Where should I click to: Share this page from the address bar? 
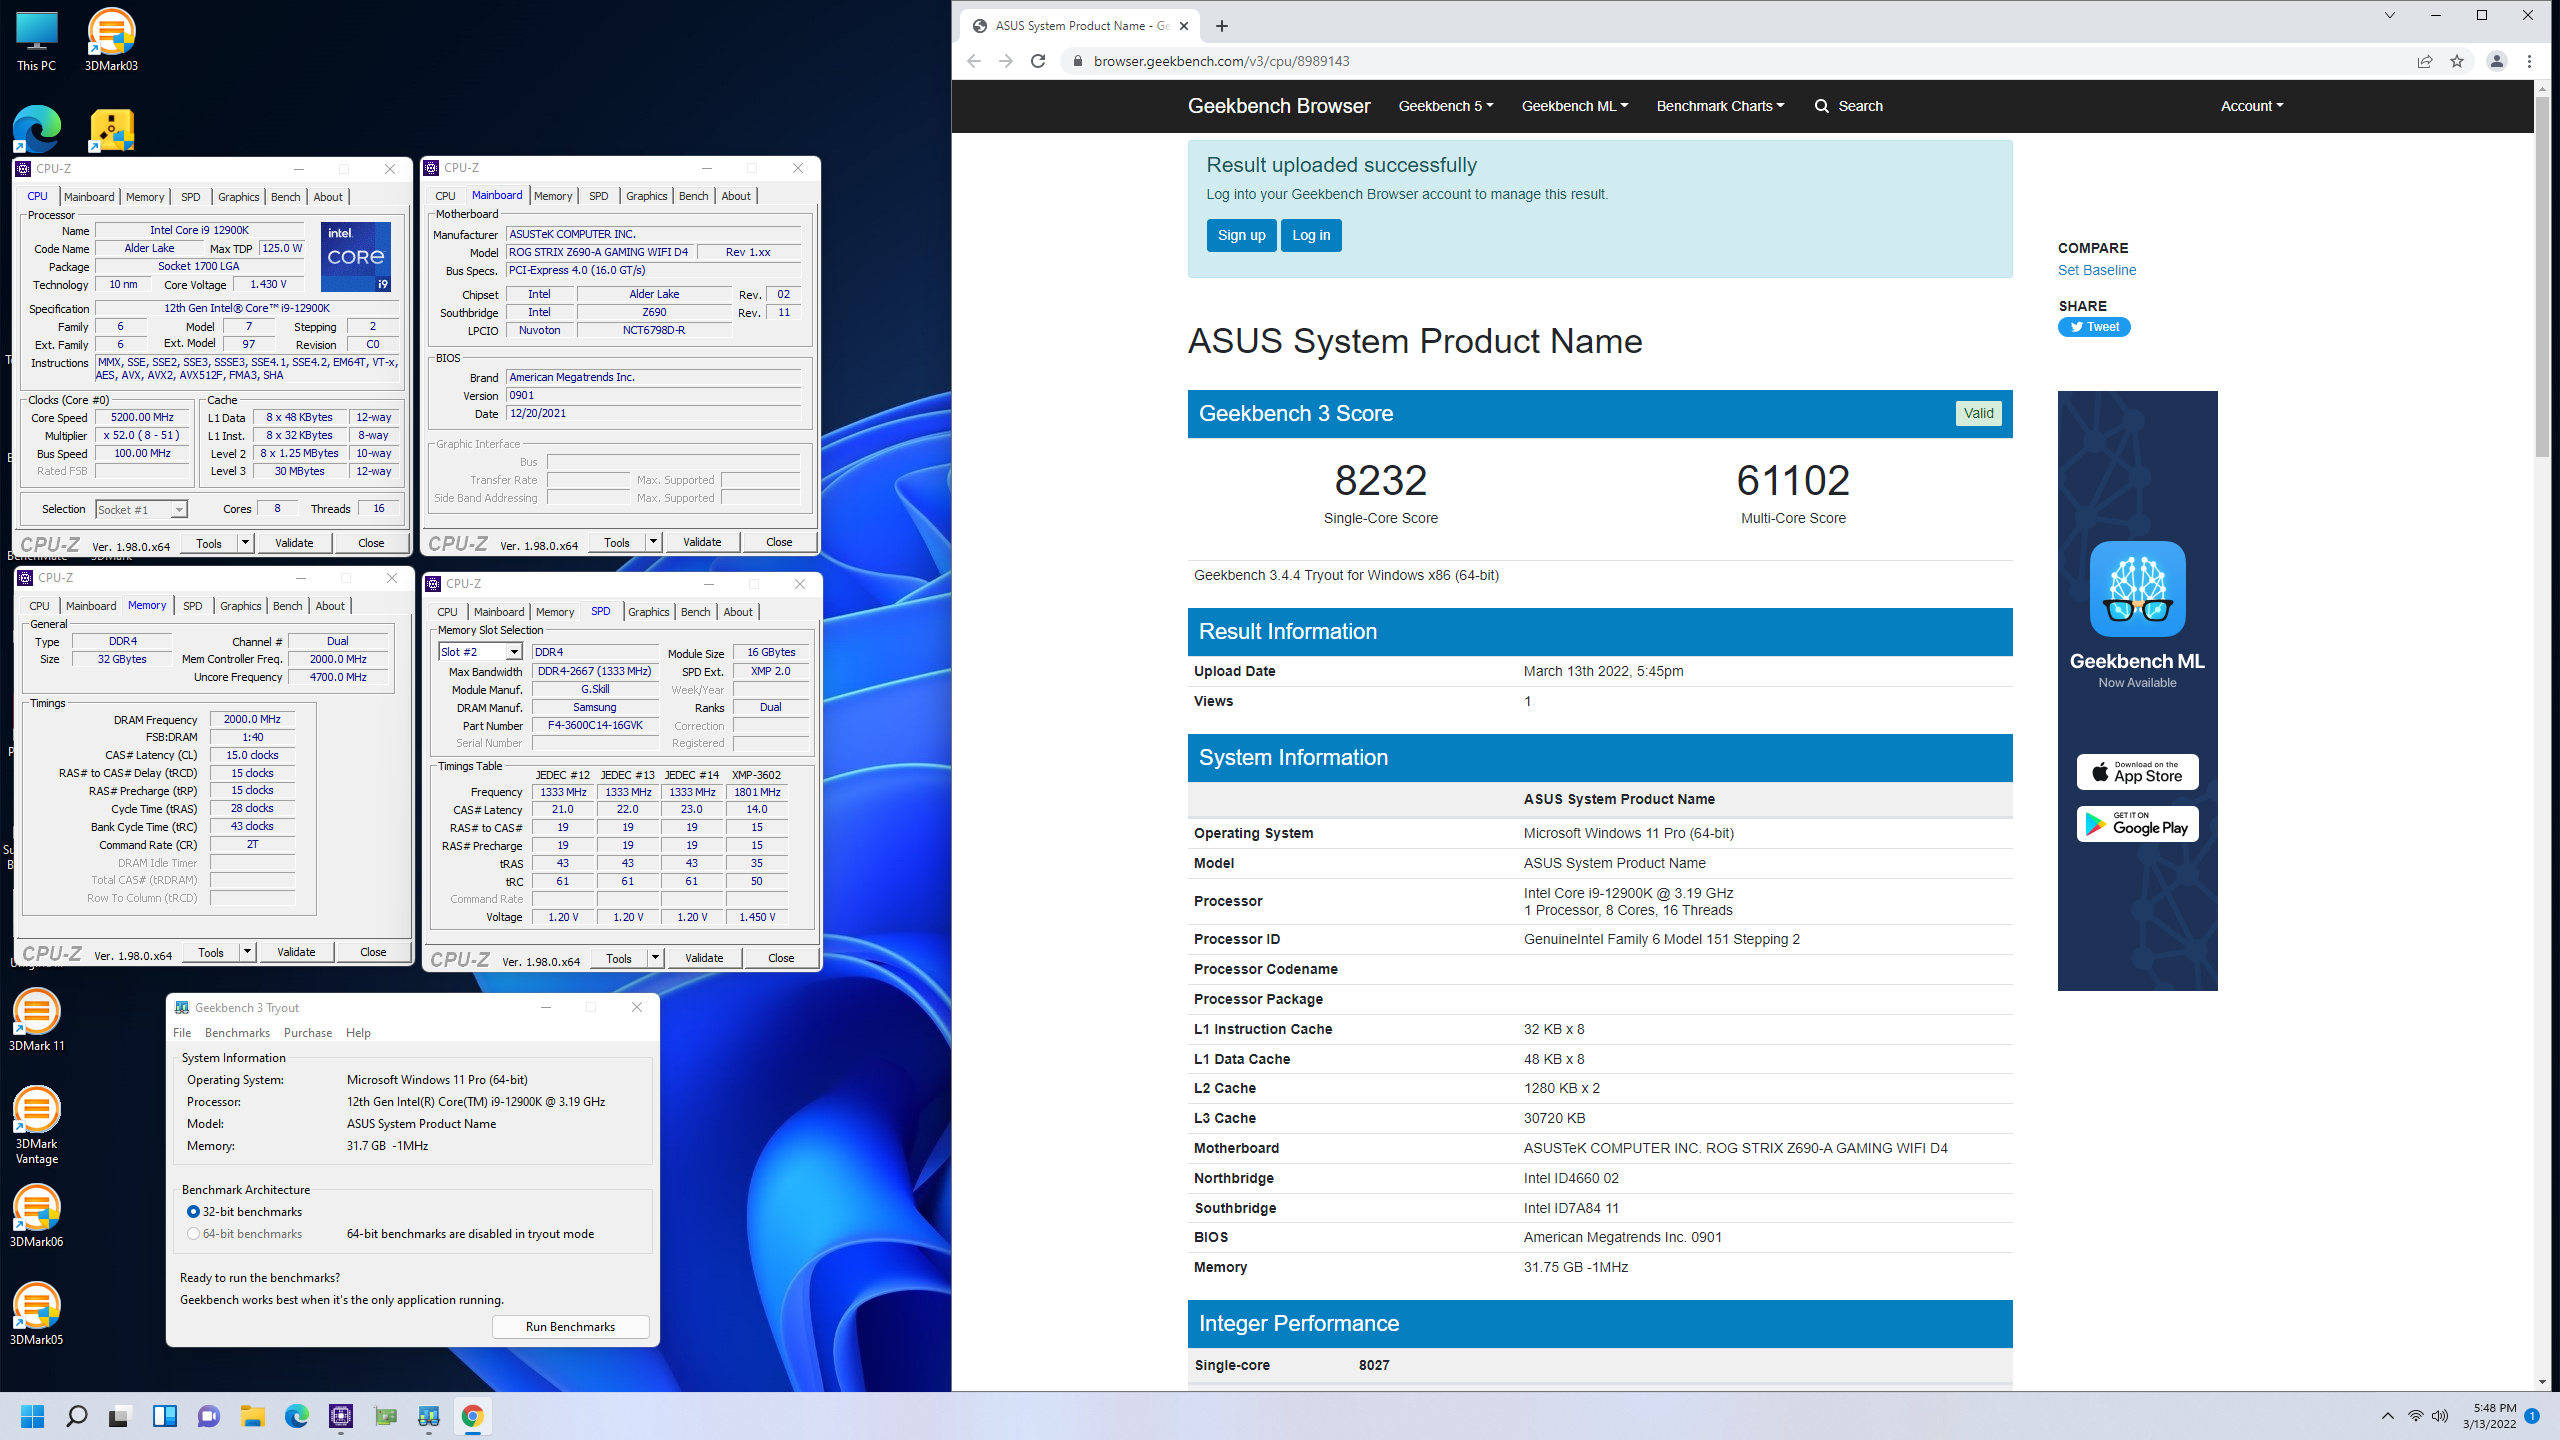(x=2425, y=61)
